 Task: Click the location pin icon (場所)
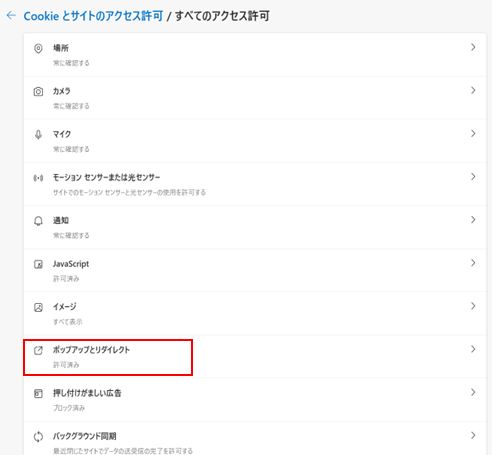pos(38,49)
